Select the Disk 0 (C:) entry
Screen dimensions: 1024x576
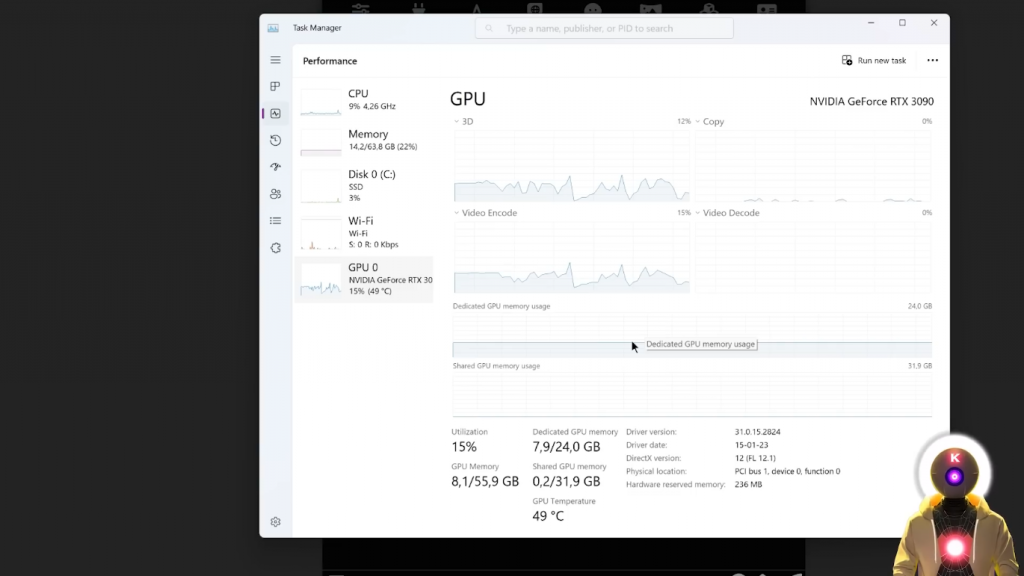tap(364, 186)
